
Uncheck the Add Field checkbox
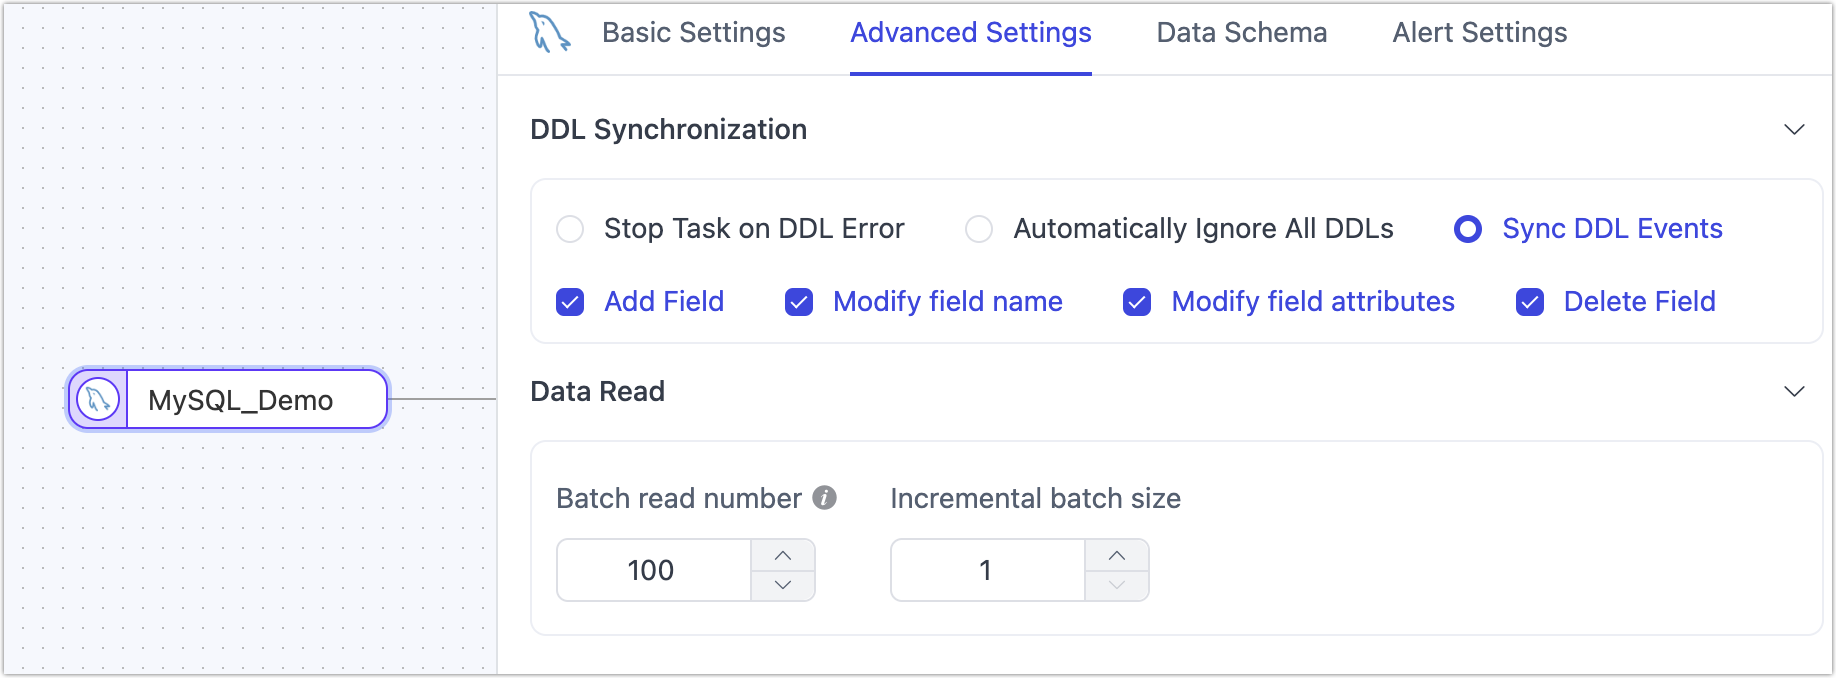(570, 302)
